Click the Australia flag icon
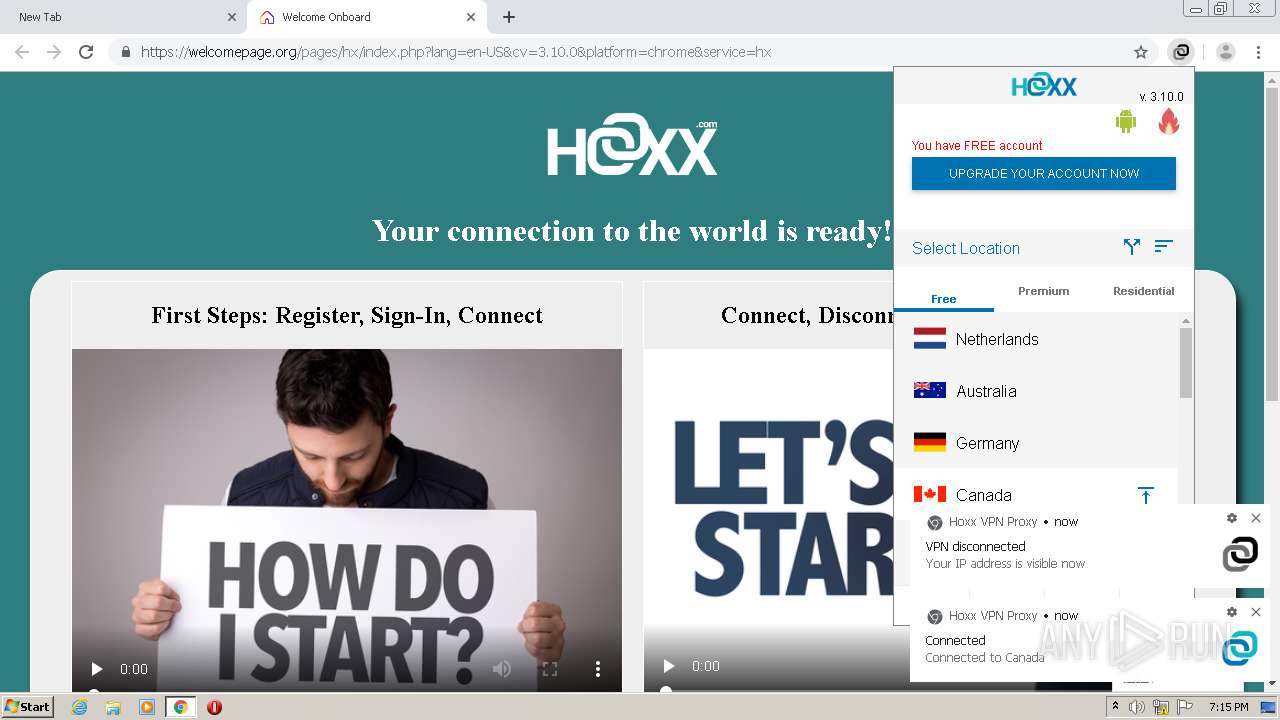 point(930,391)
